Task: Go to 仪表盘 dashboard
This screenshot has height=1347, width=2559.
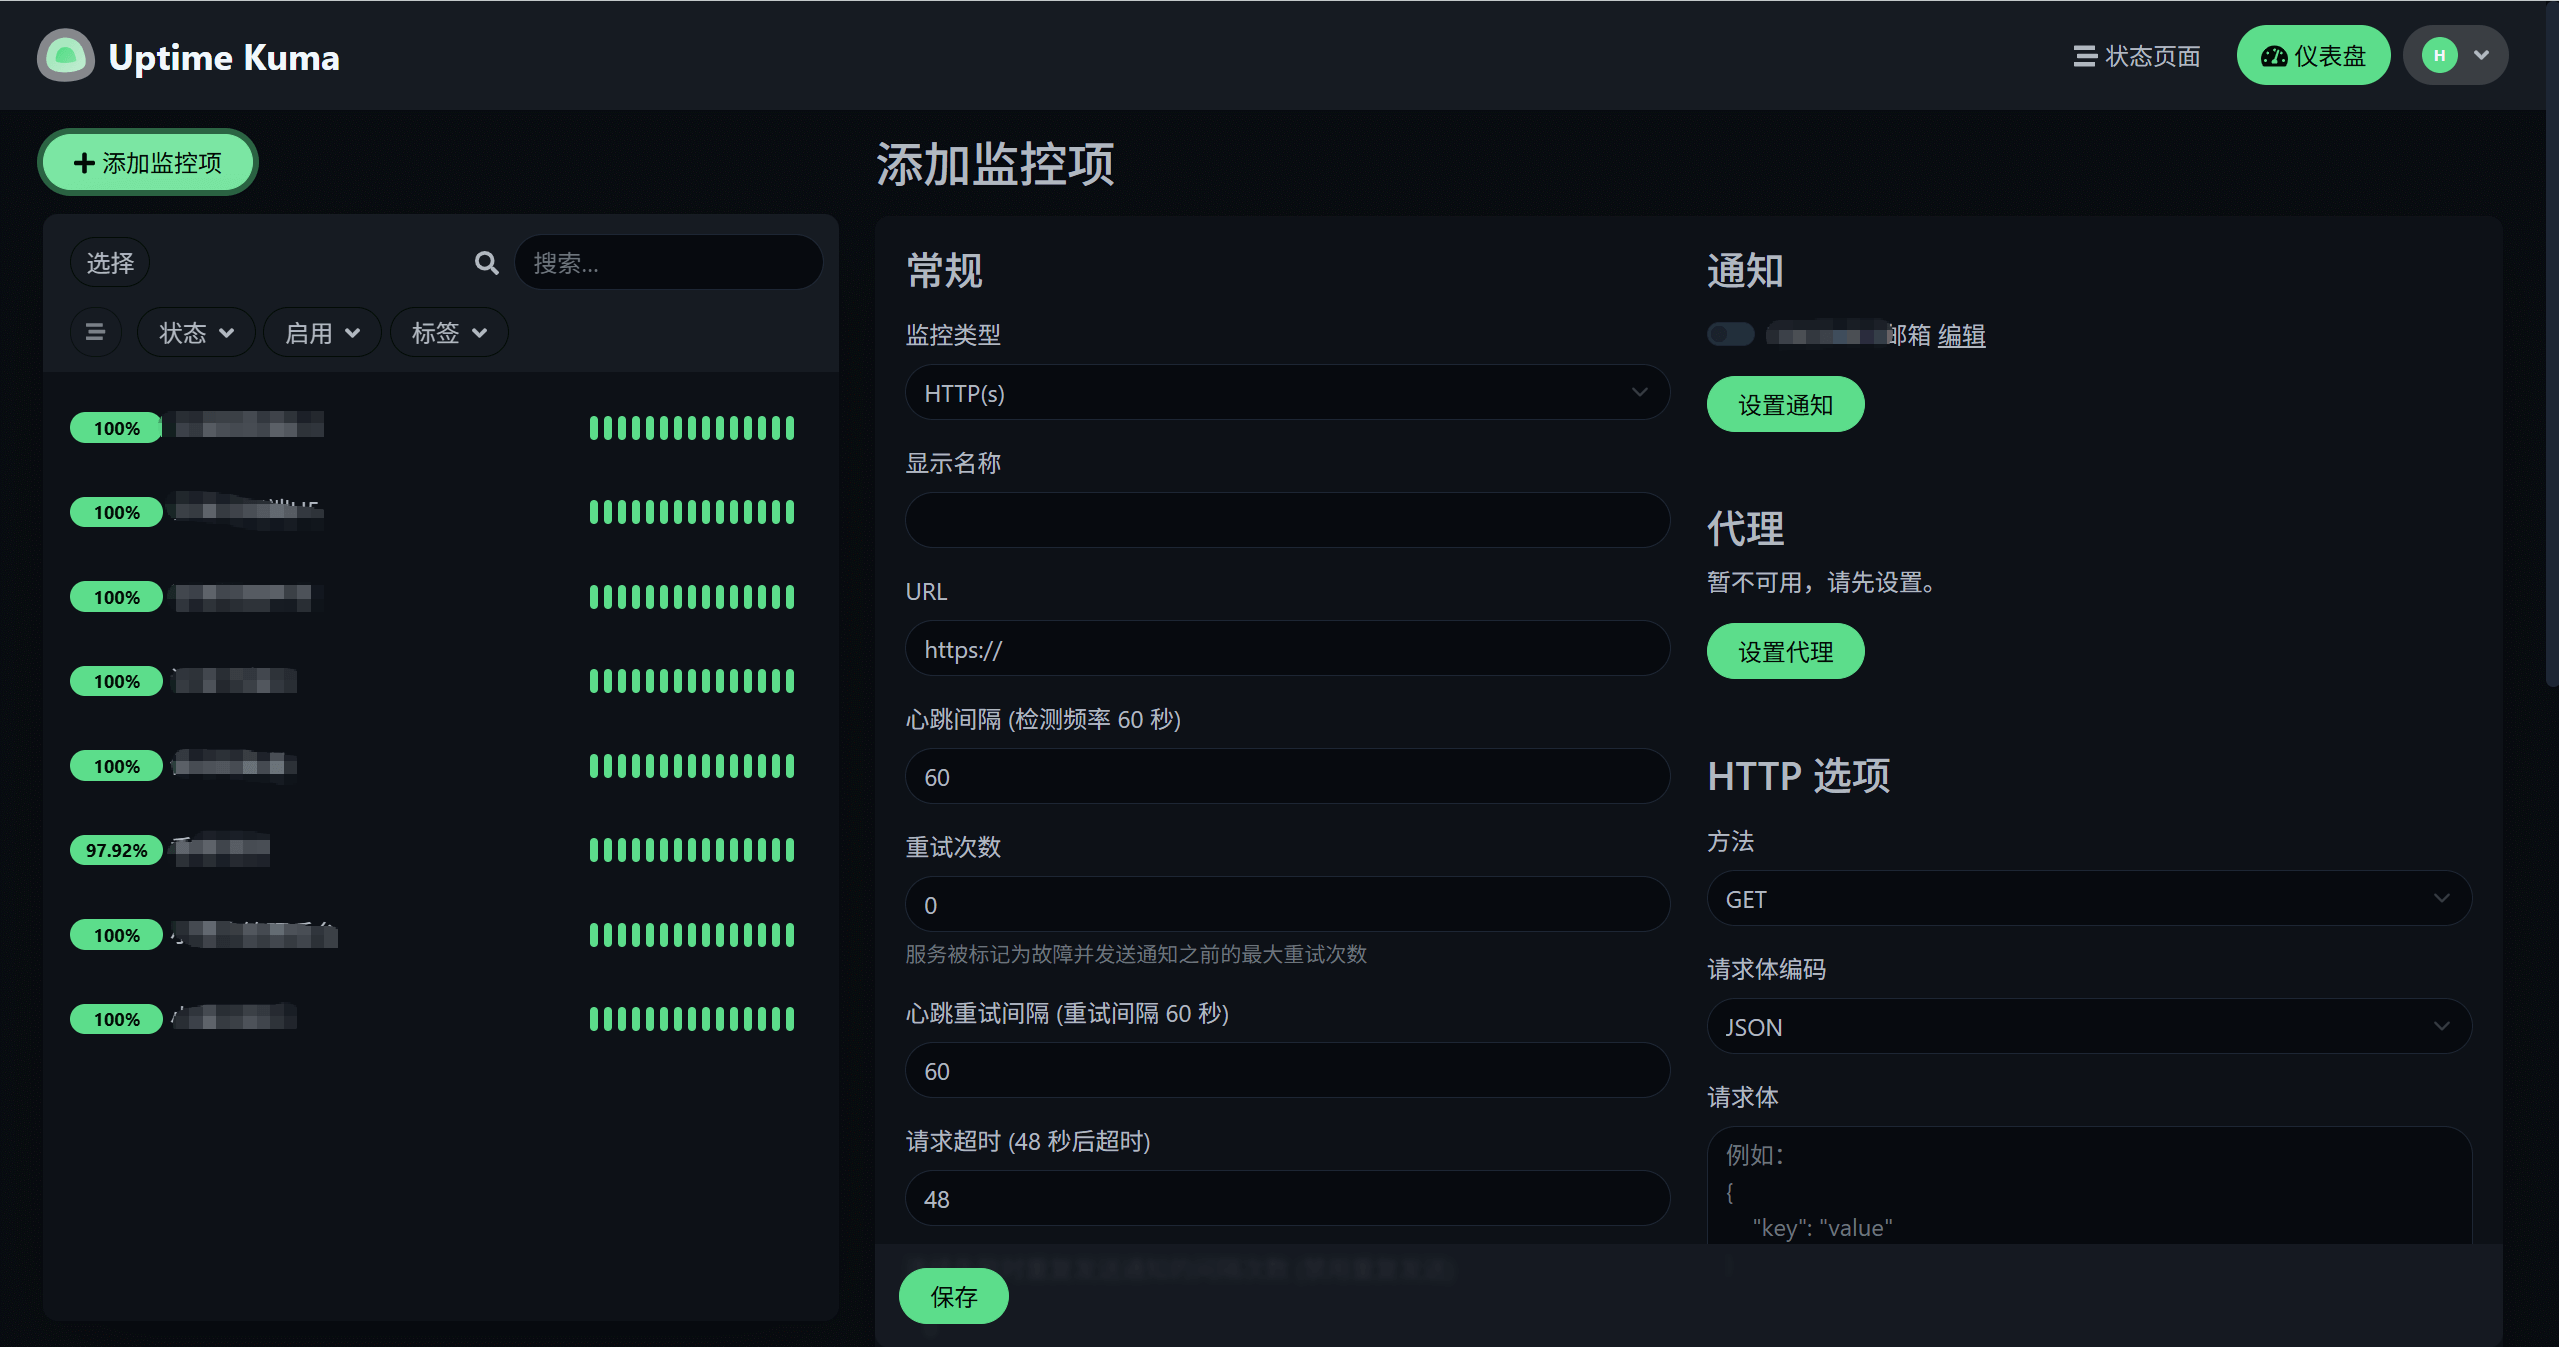Action: pos(2312,56)
